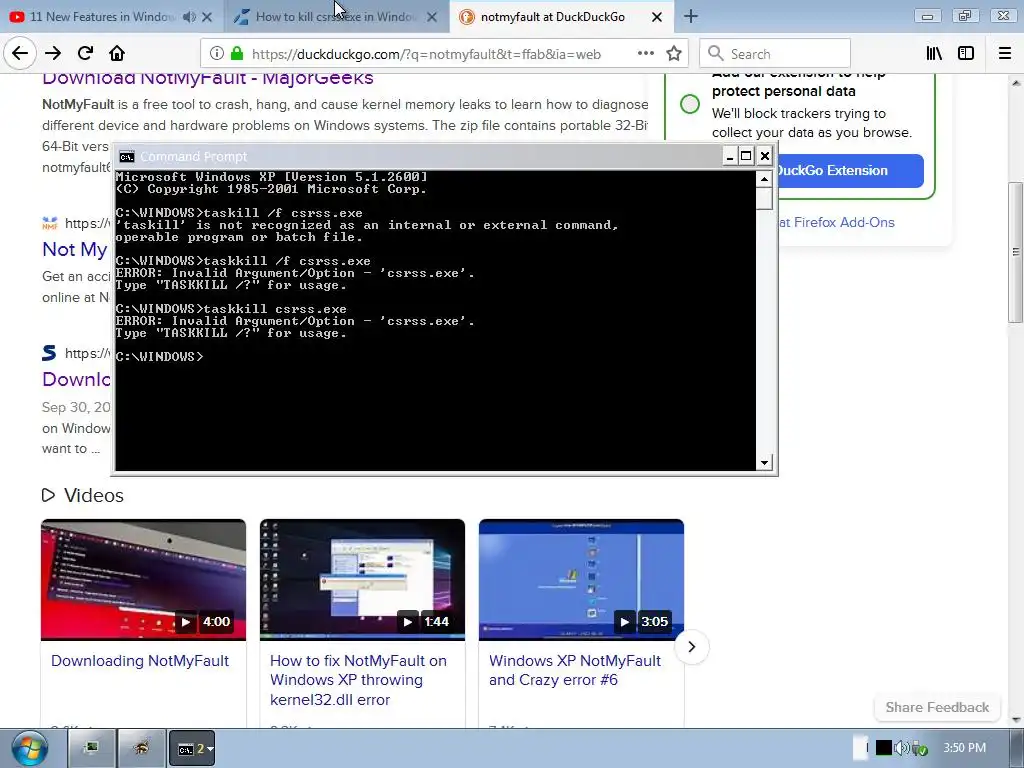Go forward with the browser forward arrow
1024x768 pixels.
pyautogui.click(x=53, y=54)
